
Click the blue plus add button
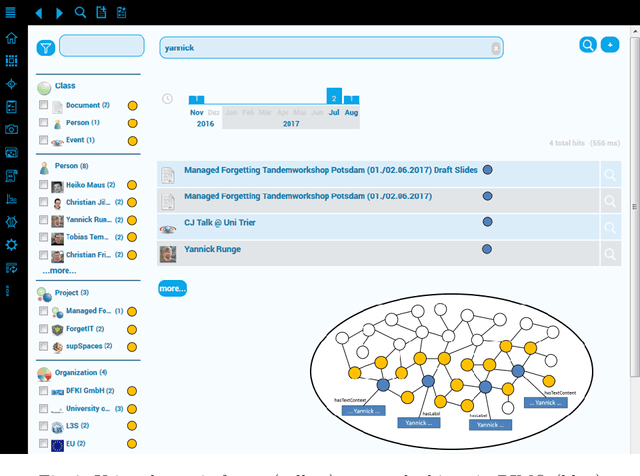click(x=610, y=45)
